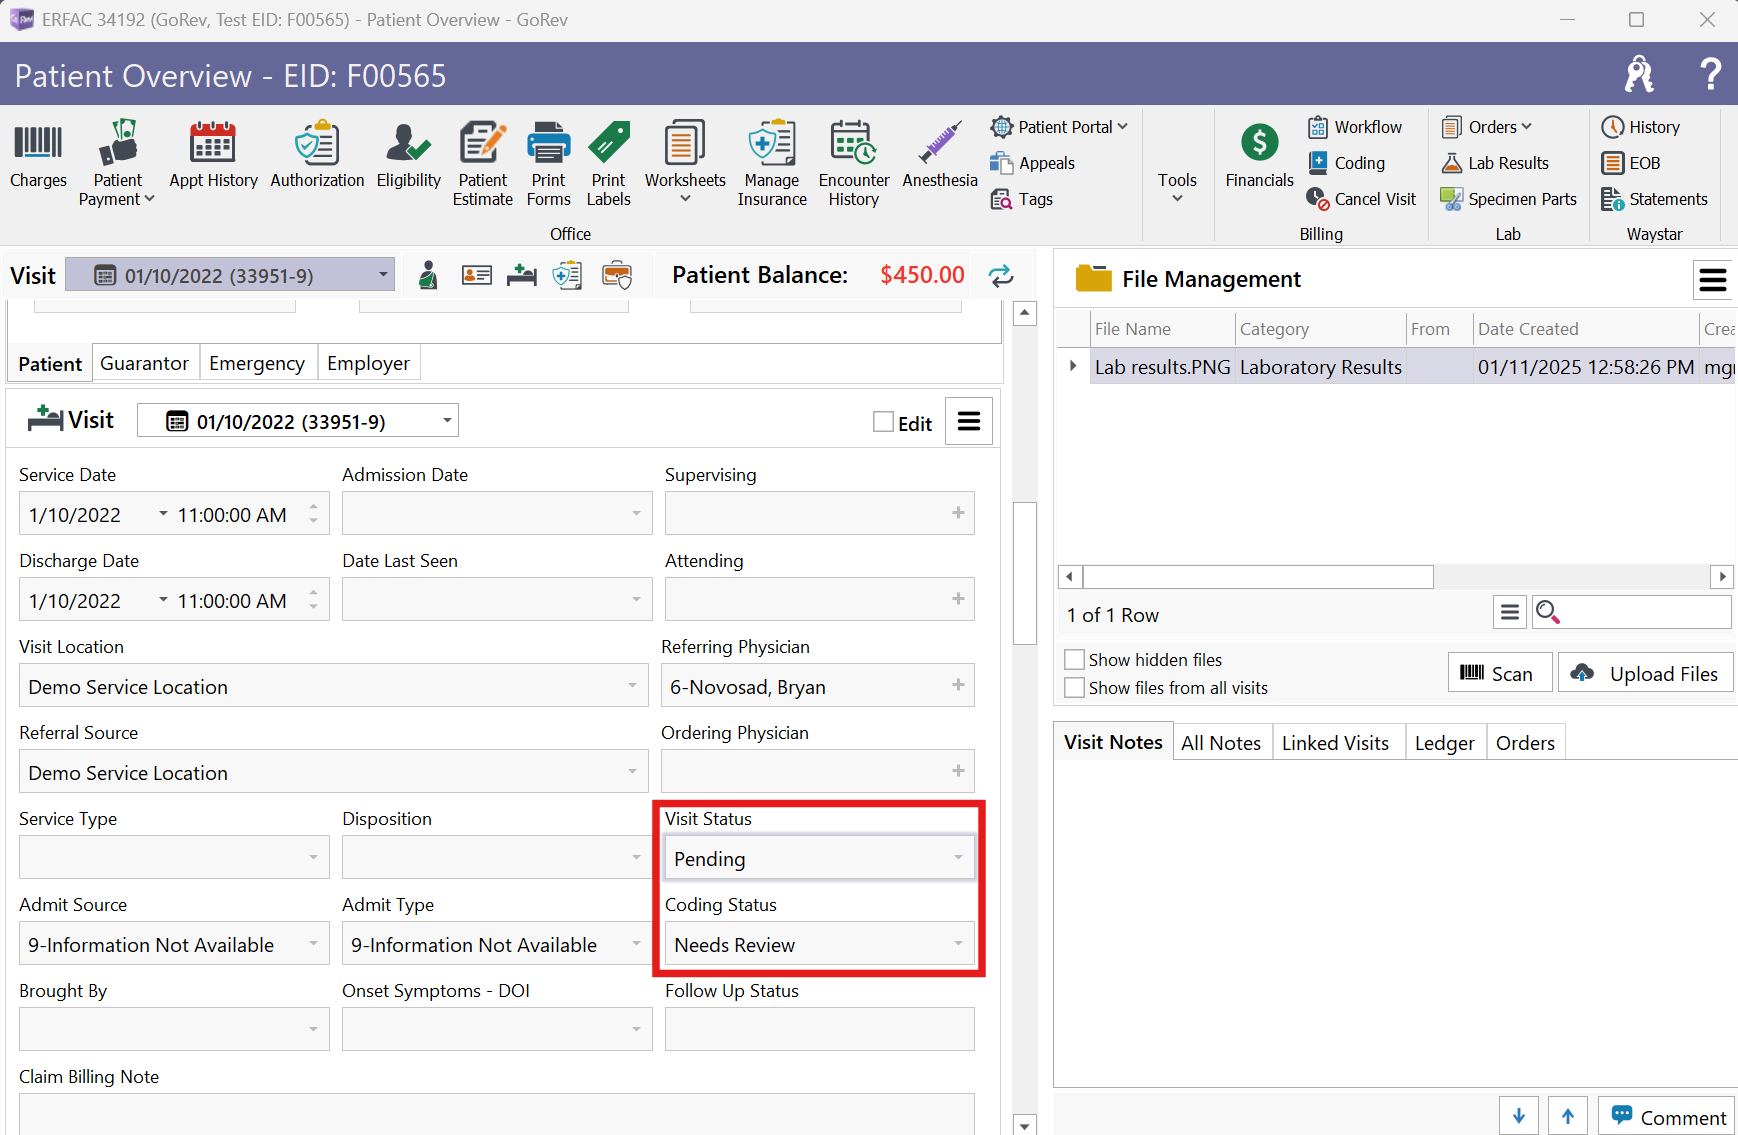
Task: Open Specimen Parts
Action: (1508, 199)
